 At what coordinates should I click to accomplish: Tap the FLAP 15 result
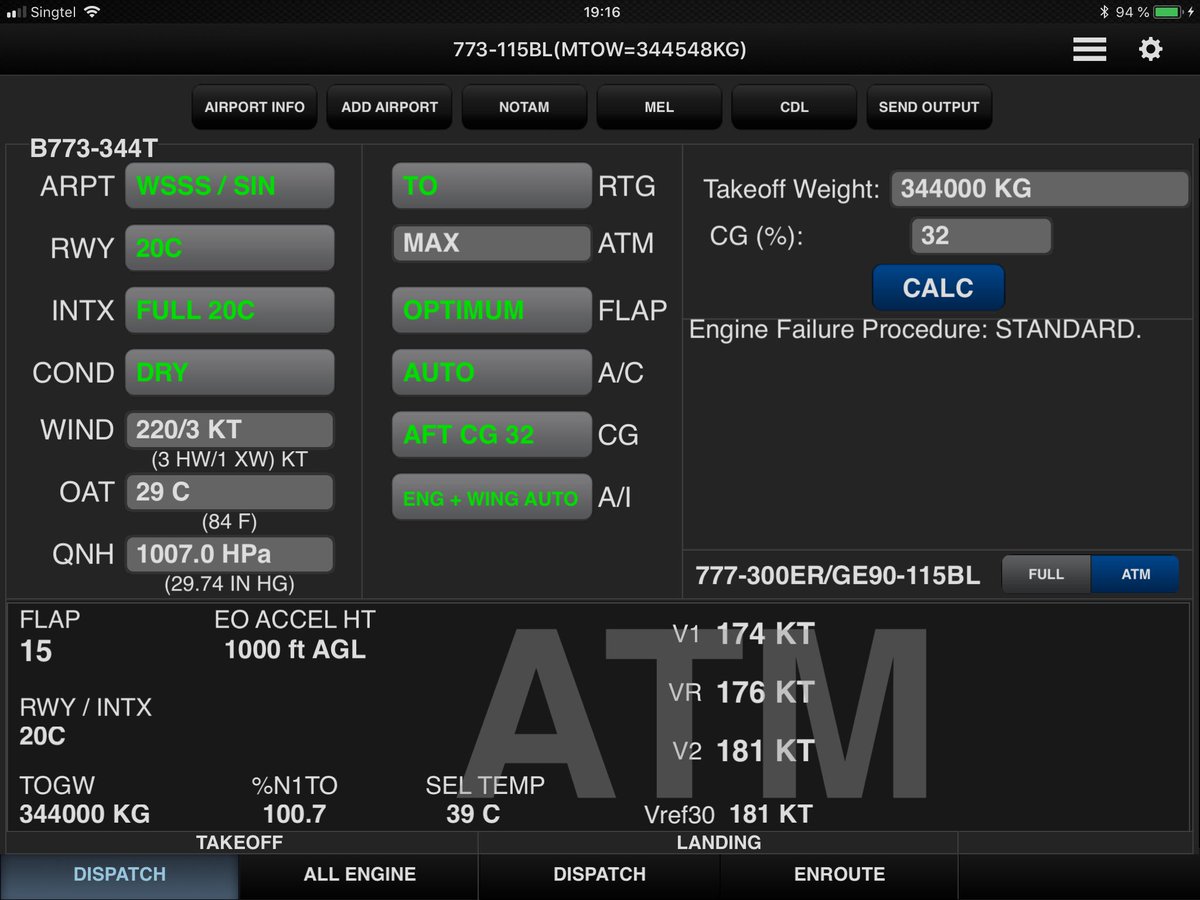[36, 652]
